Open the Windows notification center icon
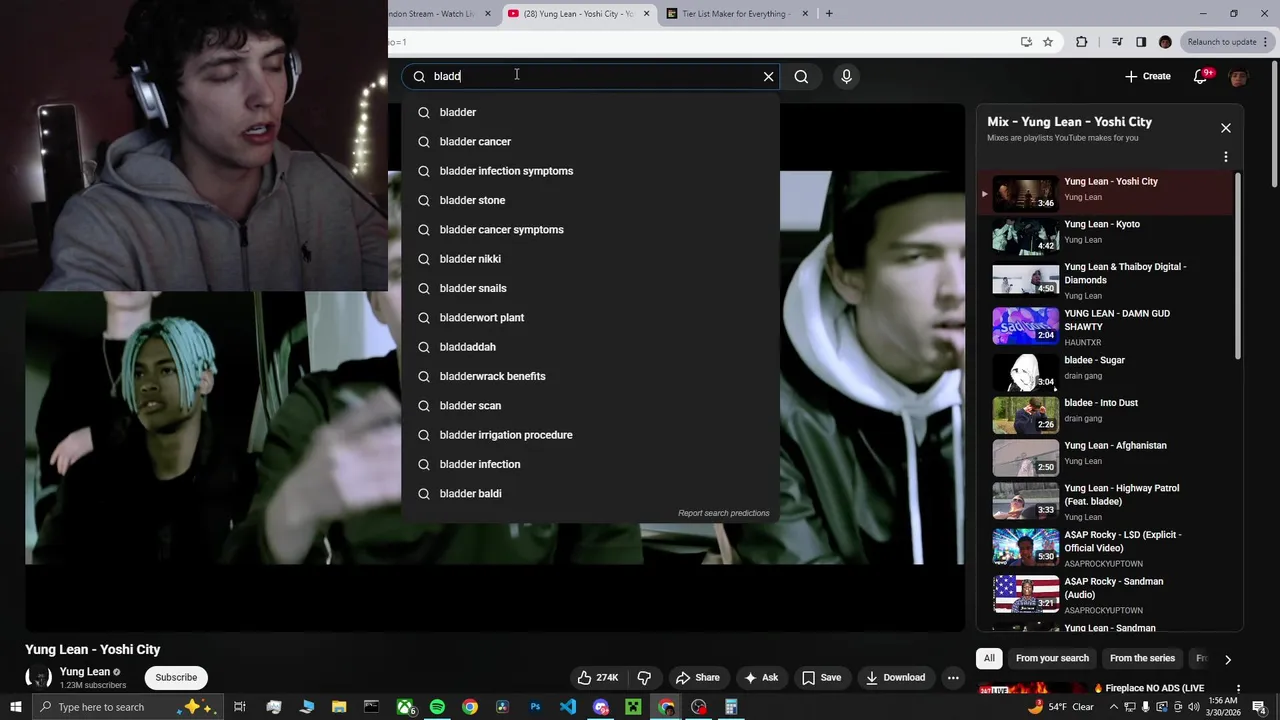 1259,707
